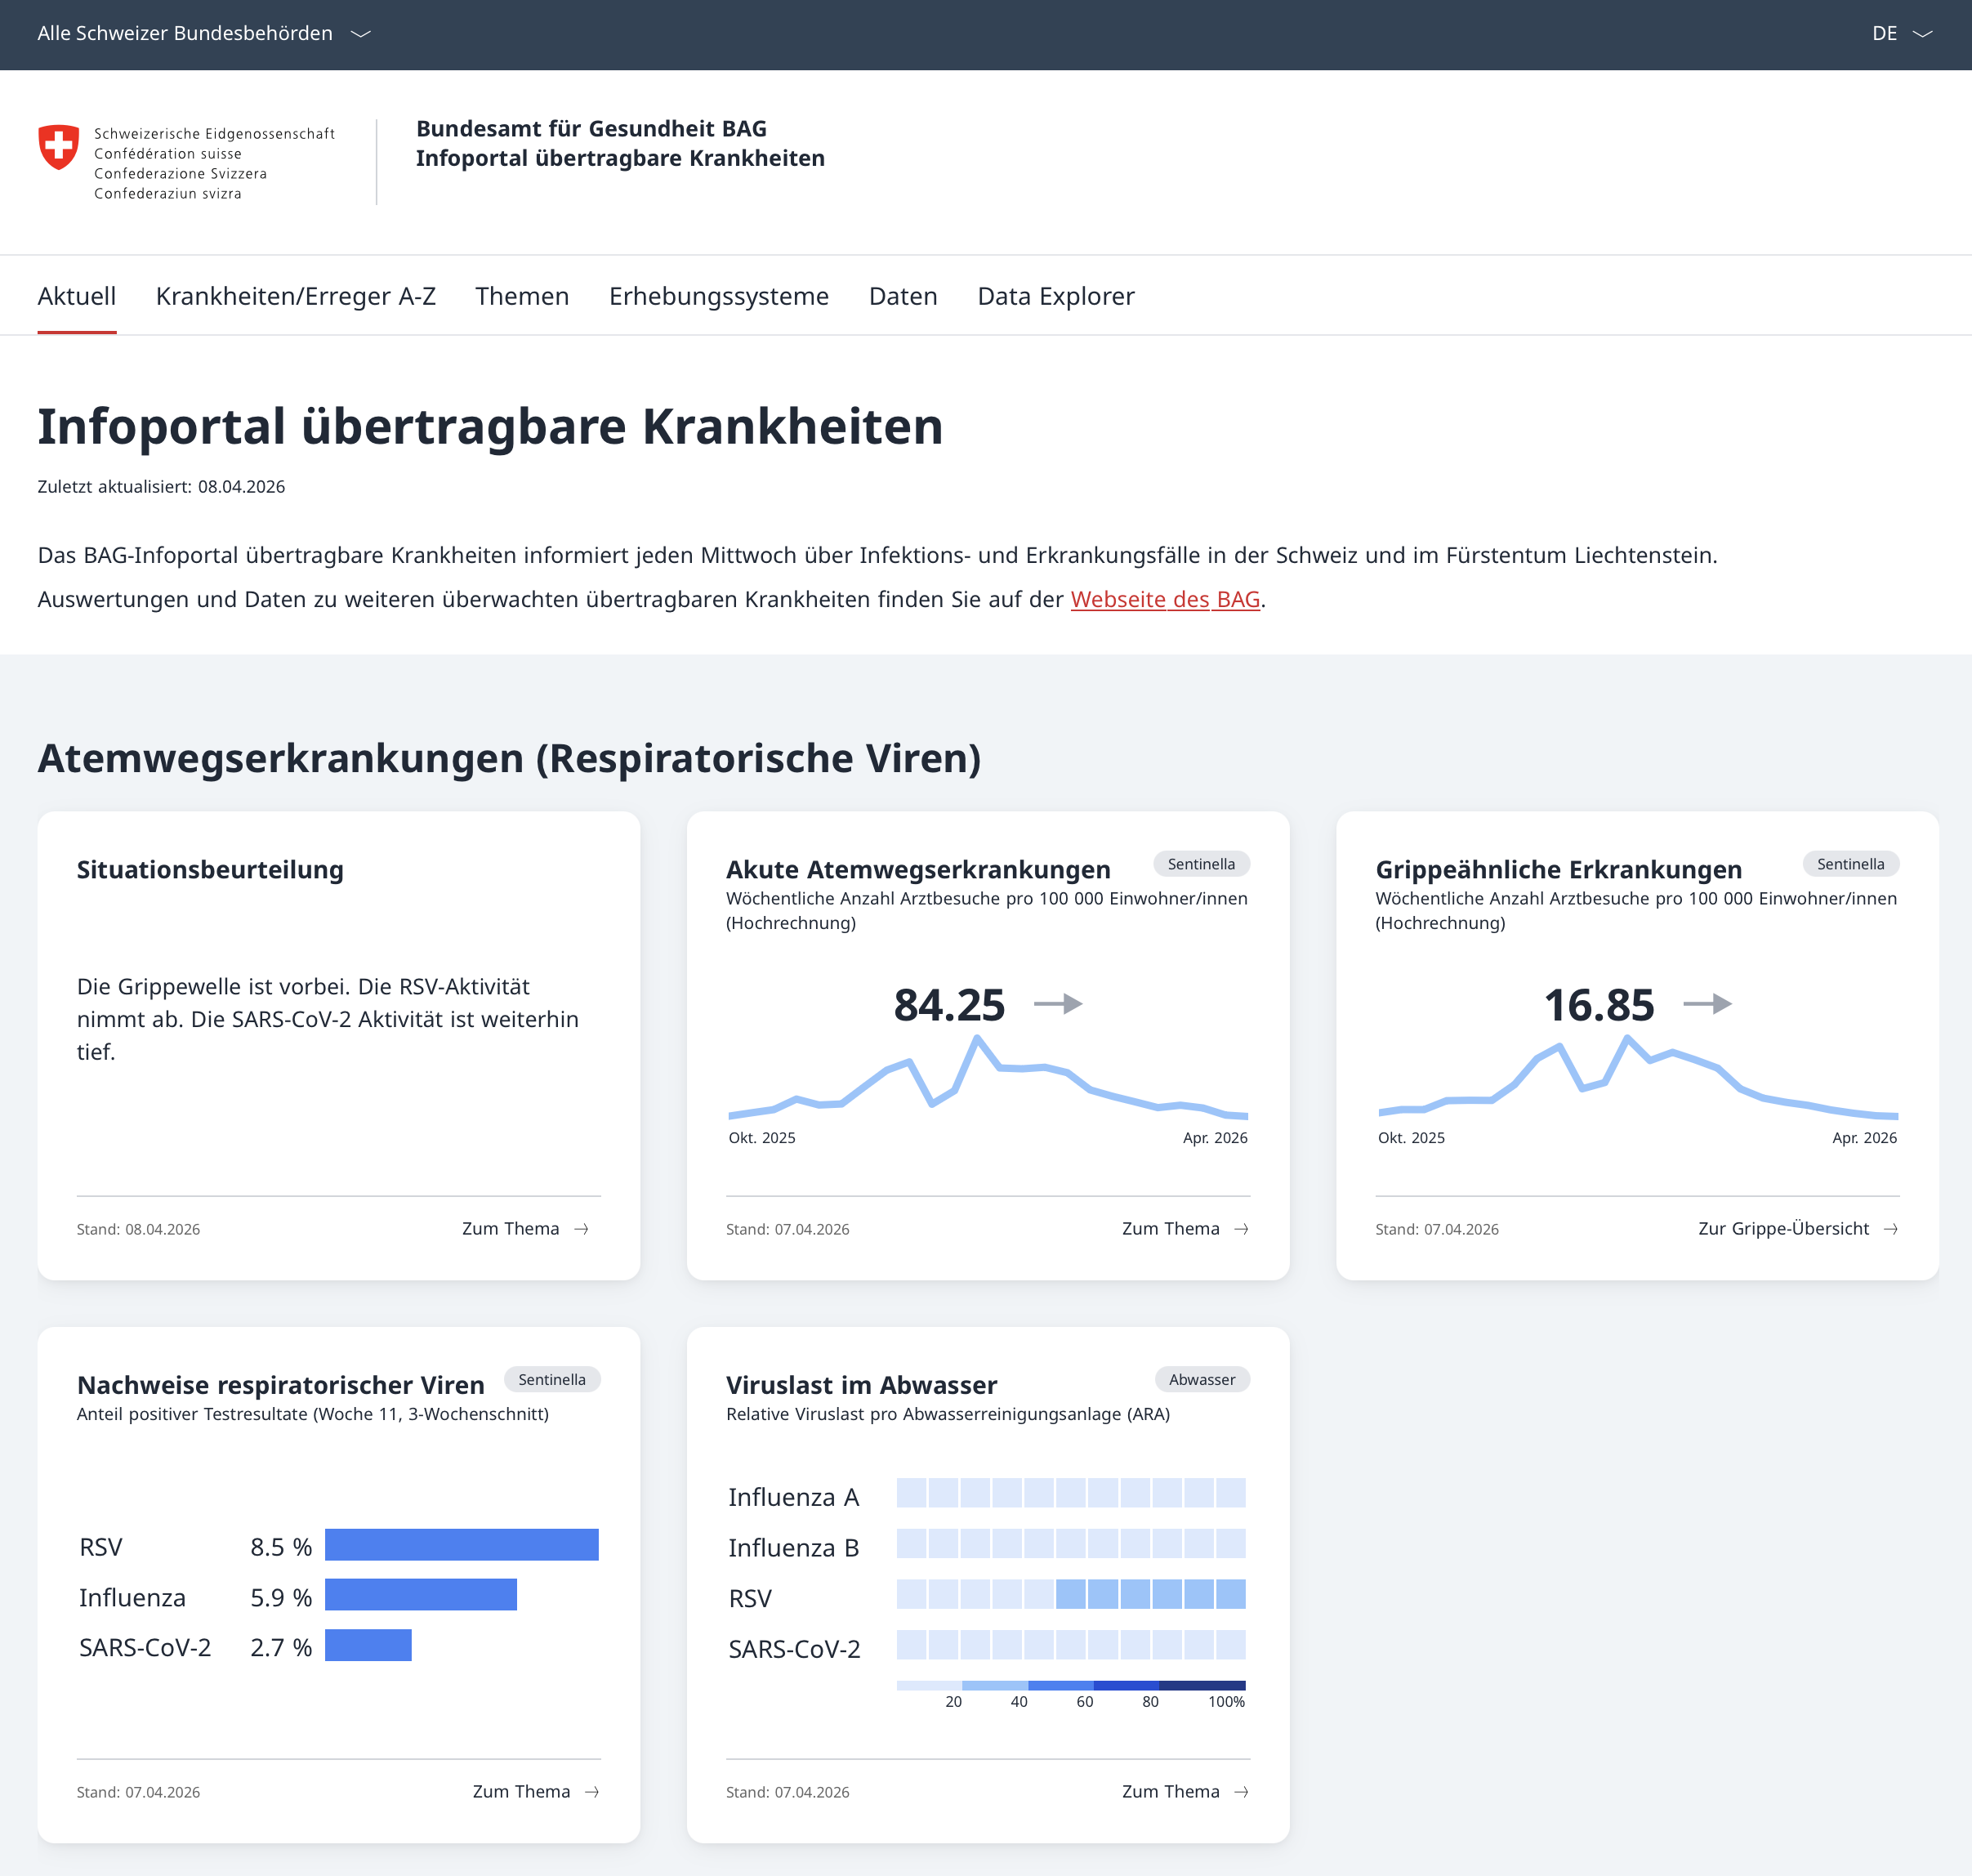Click the Swiss coat of arms logo
Image resolution: width=1972 pixels, height=1876 pixels.
coord(58,147)
